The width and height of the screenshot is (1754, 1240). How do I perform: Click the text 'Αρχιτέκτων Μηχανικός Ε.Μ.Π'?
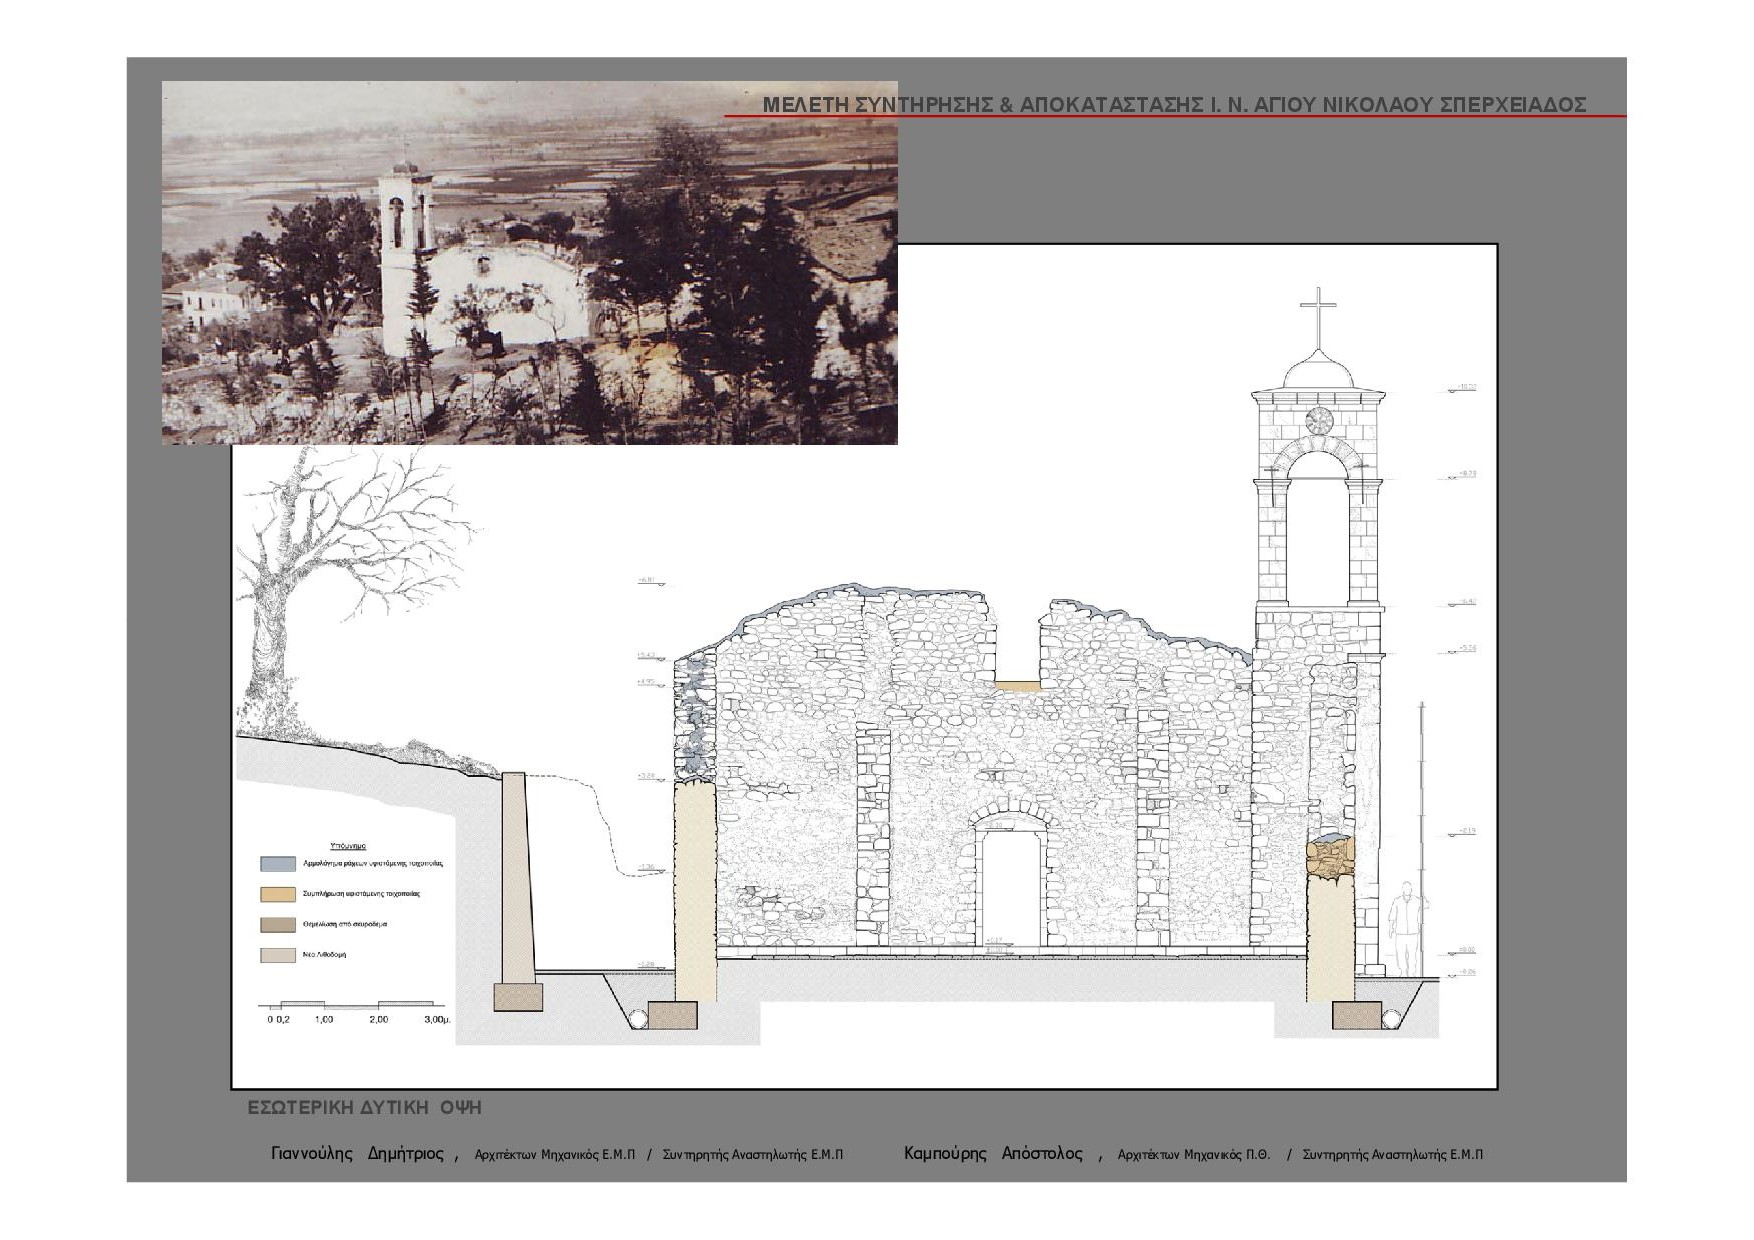[554, 1155]
